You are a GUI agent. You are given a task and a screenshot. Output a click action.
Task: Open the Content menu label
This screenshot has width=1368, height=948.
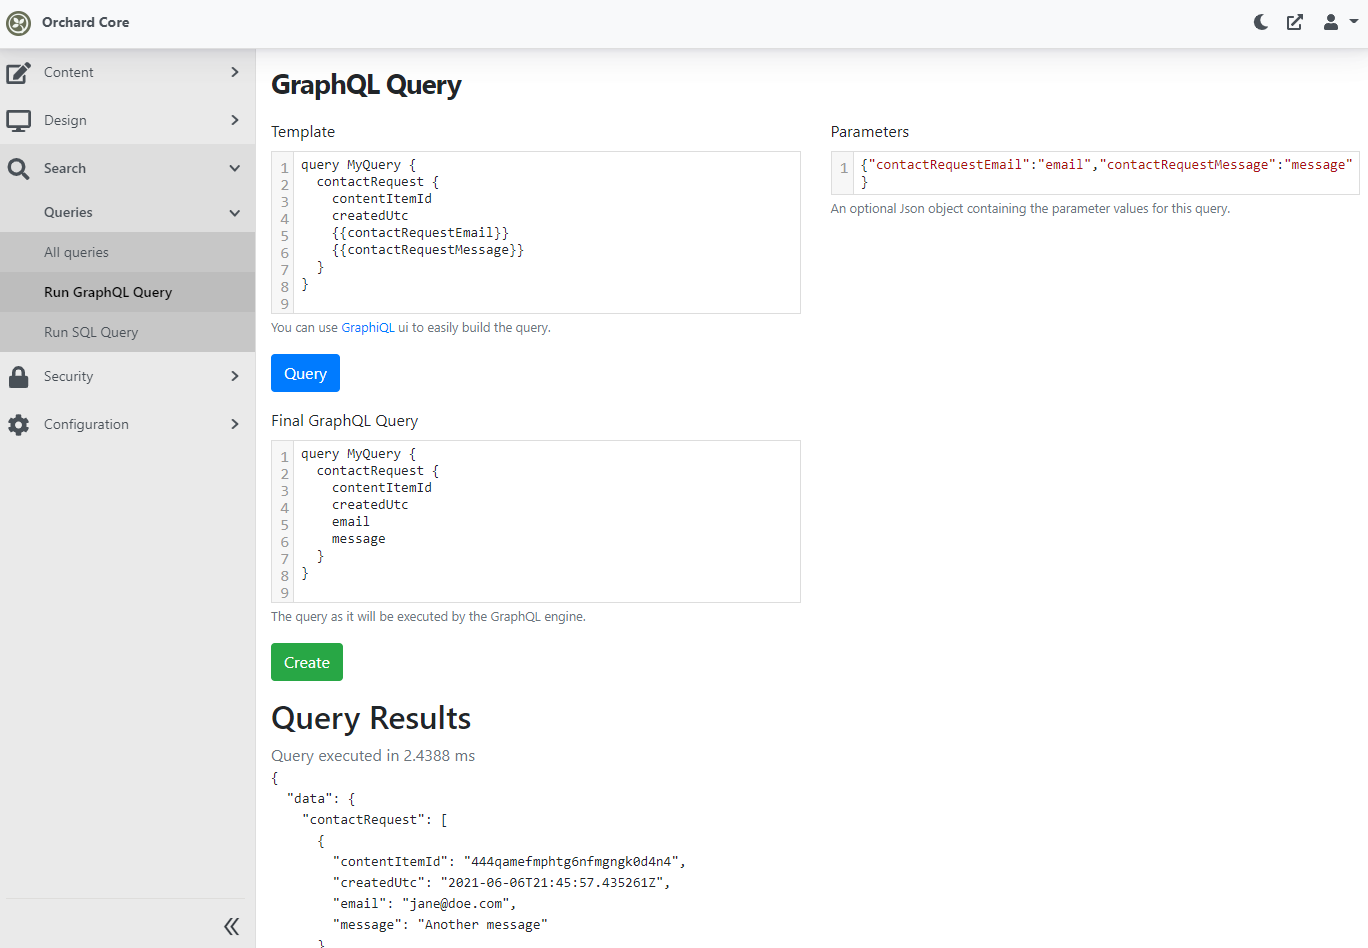pos(69,72)
